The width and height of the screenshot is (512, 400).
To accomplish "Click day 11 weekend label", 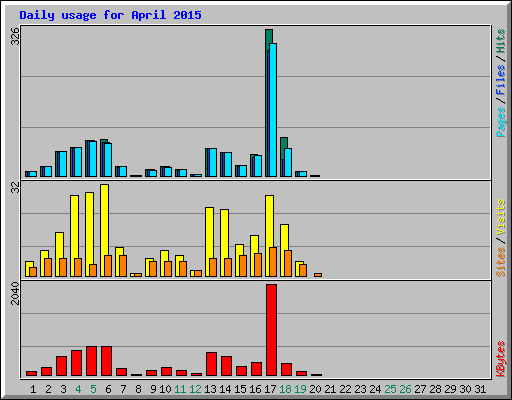I will pyautogui.click(x=180, y=389).
